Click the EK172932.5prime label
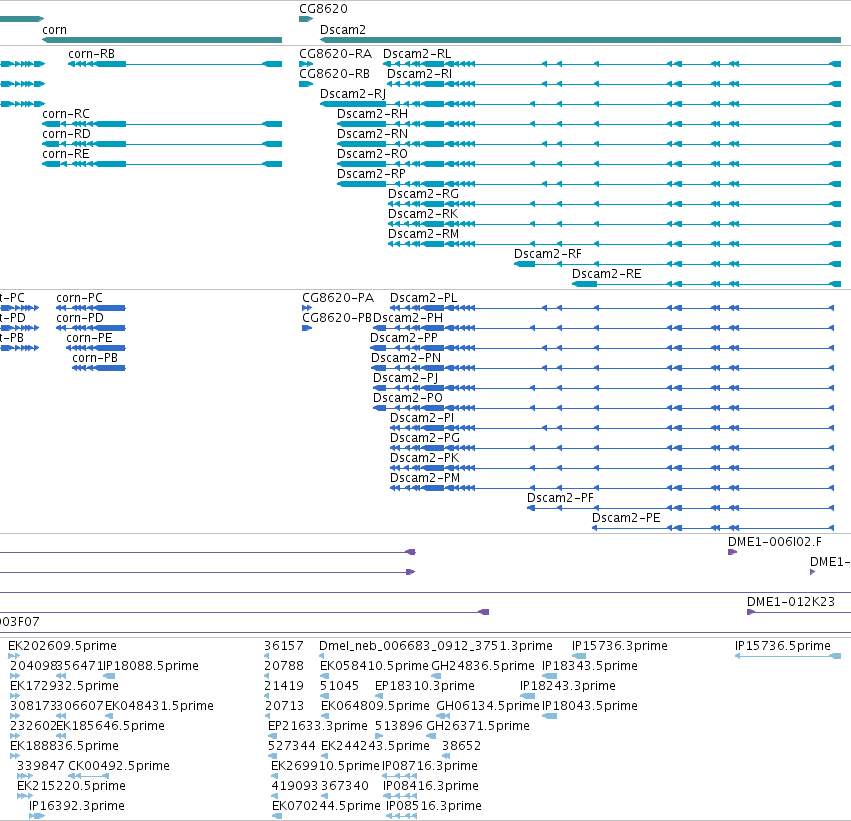The width and height of the screenshot is (851, 821). (x=64, y=687)
